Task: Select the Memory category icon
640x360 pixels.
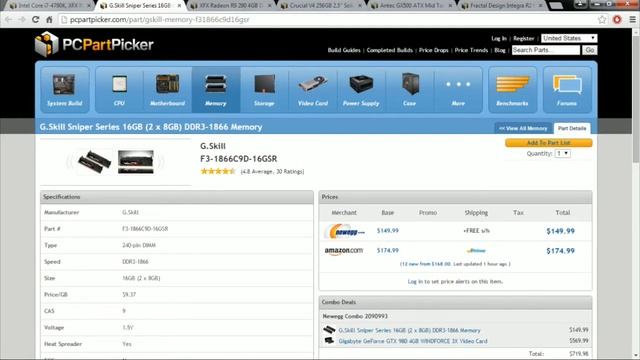Action: pos(216,90)
